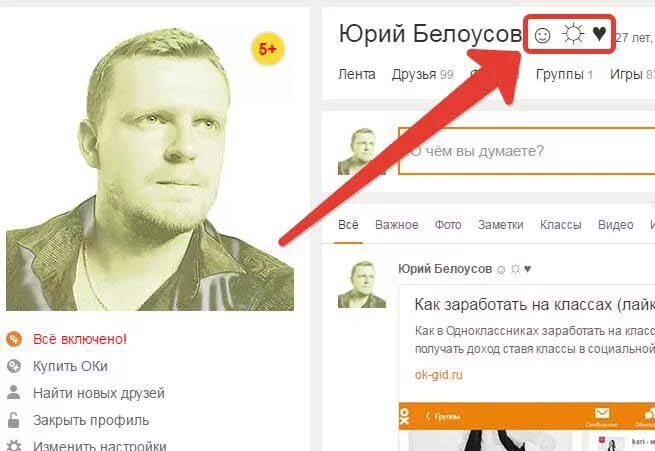Click the Odnoklassniki logo in orange preview bar
The height and width of the screenshot is (451, 655).
tap(405, 416)
